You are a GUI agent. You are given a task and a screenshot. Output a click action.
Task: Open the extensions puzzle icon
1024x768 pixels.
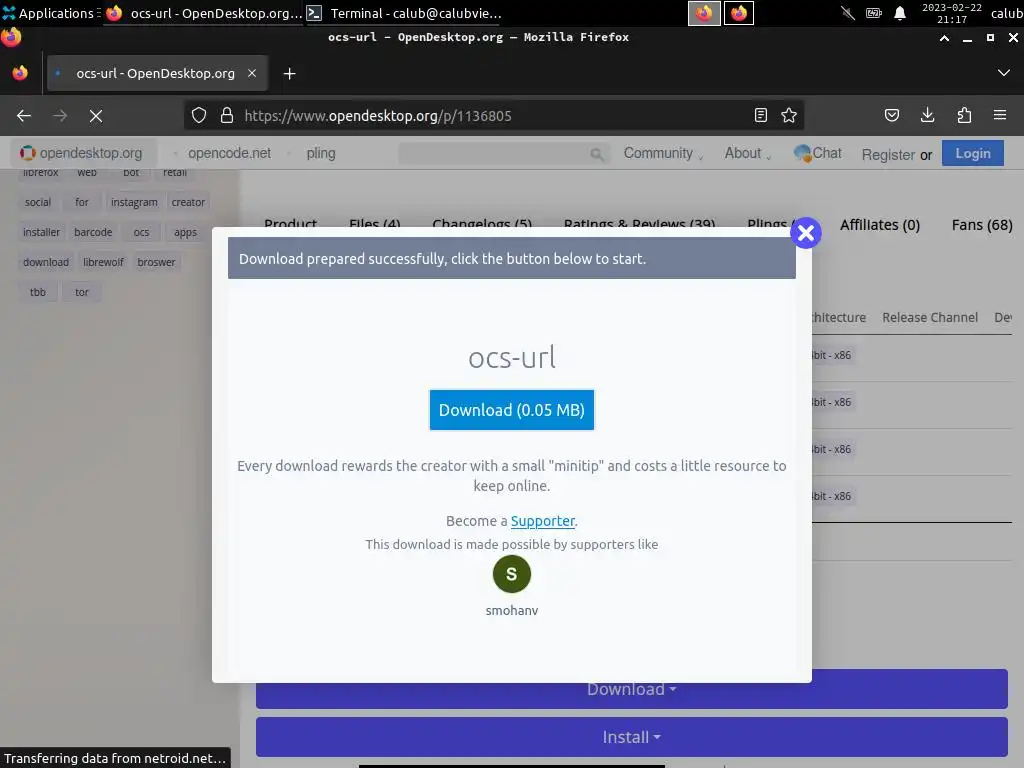click(964, 116)
